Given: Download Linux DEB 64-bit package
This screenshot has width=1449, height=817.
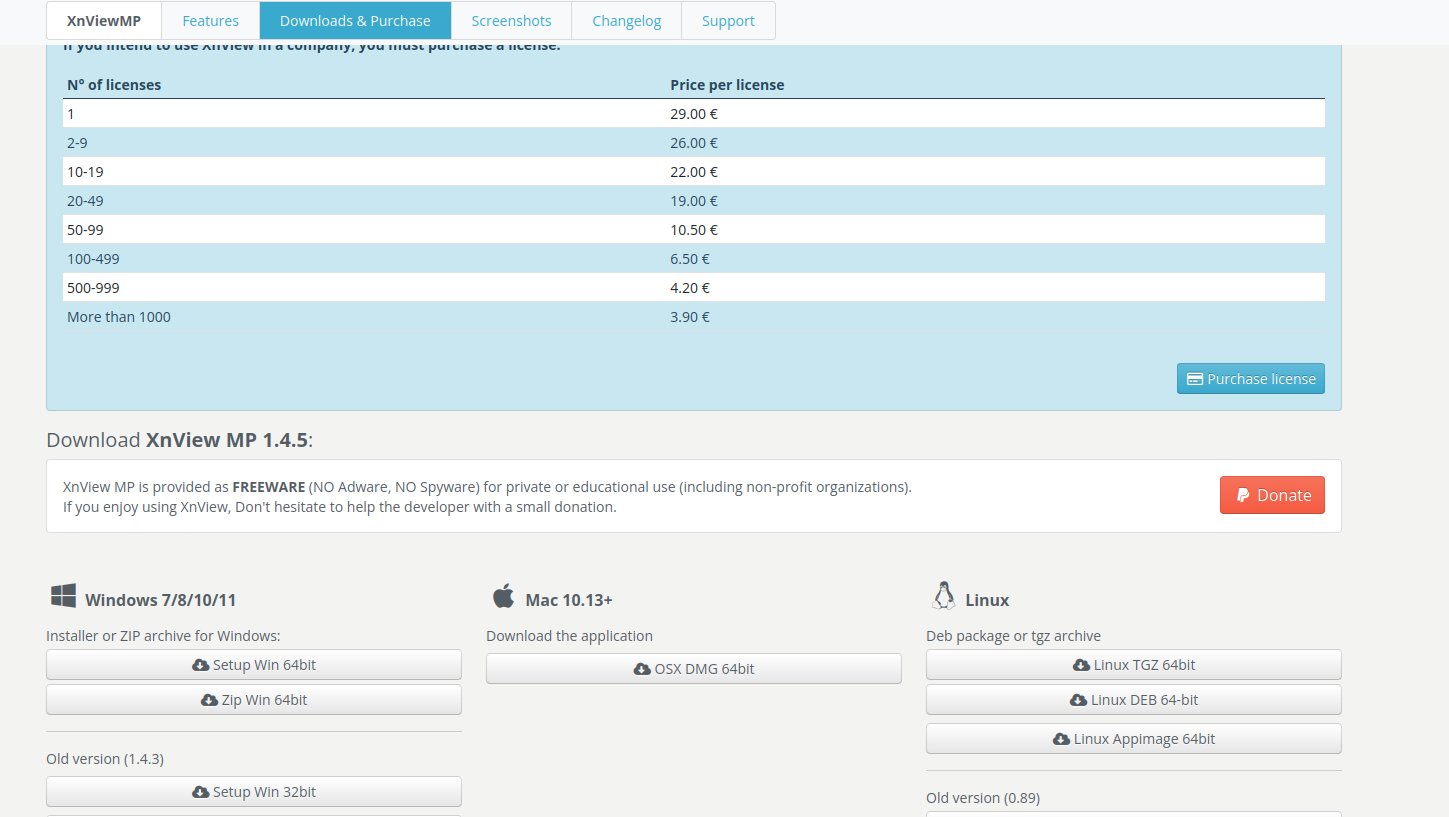Looking at the screenshot, I should coord(1133,700).
